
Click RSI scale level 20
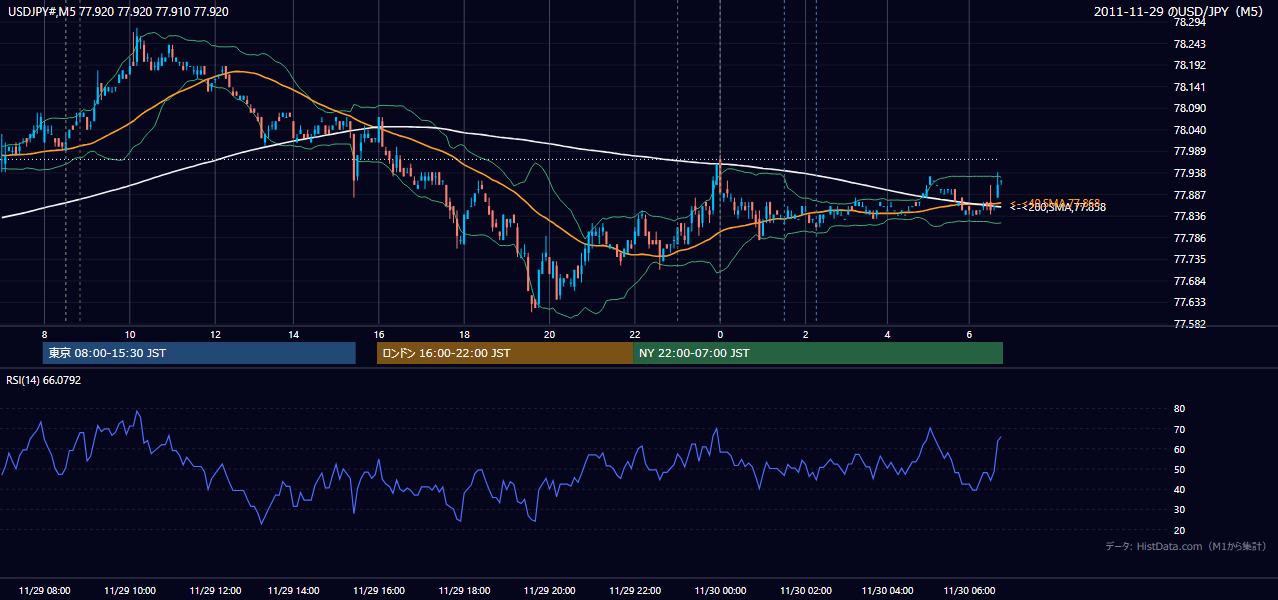coord(1179,530)
